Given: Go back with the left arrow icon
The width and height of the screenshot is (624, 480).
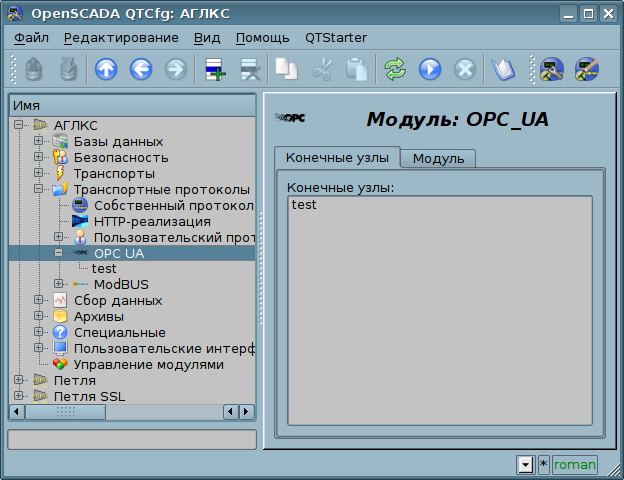Looking at the screenshot, I should pos(141,69).
